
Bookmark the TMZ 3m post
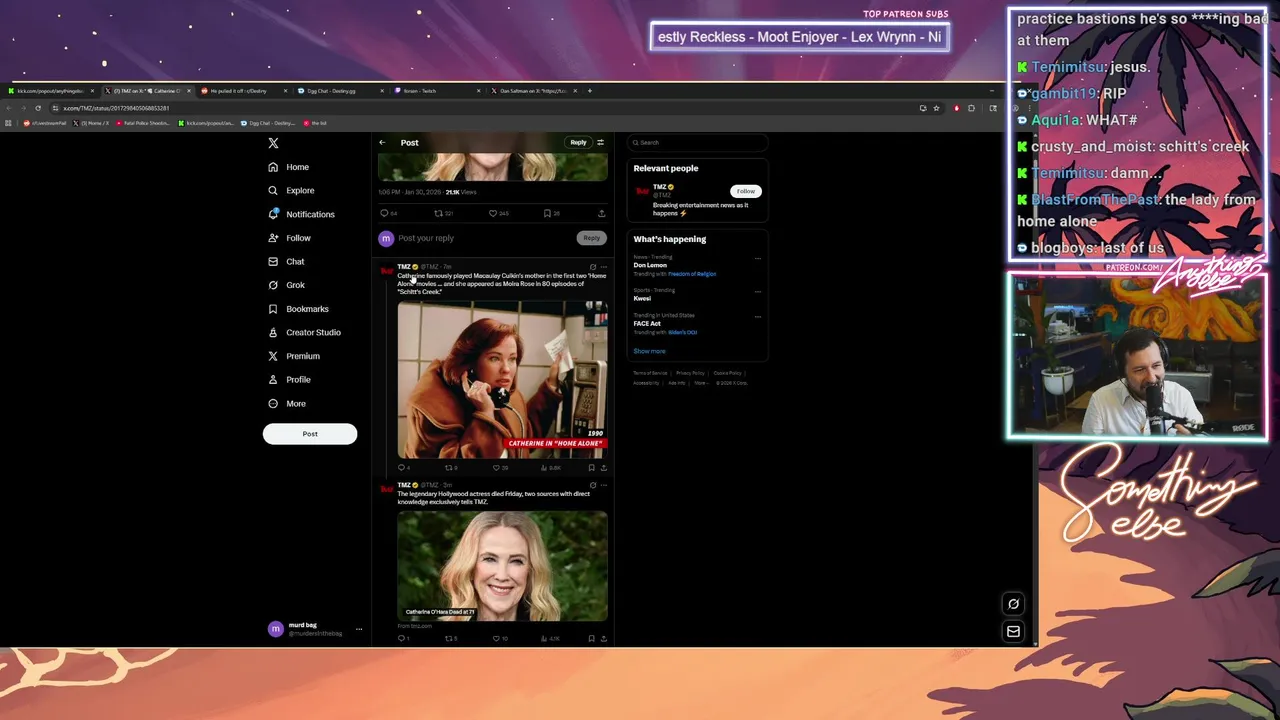[591, 638]
